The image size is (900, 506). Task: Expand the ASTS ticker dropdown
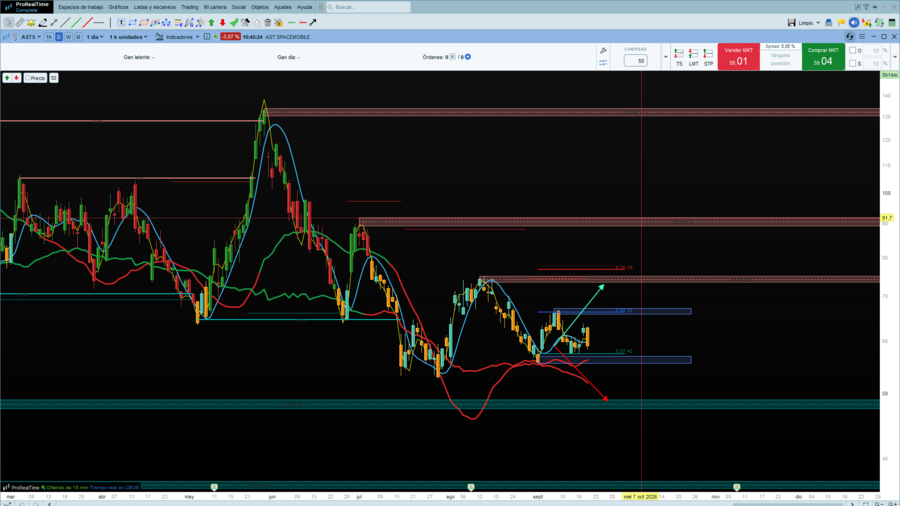31,37
